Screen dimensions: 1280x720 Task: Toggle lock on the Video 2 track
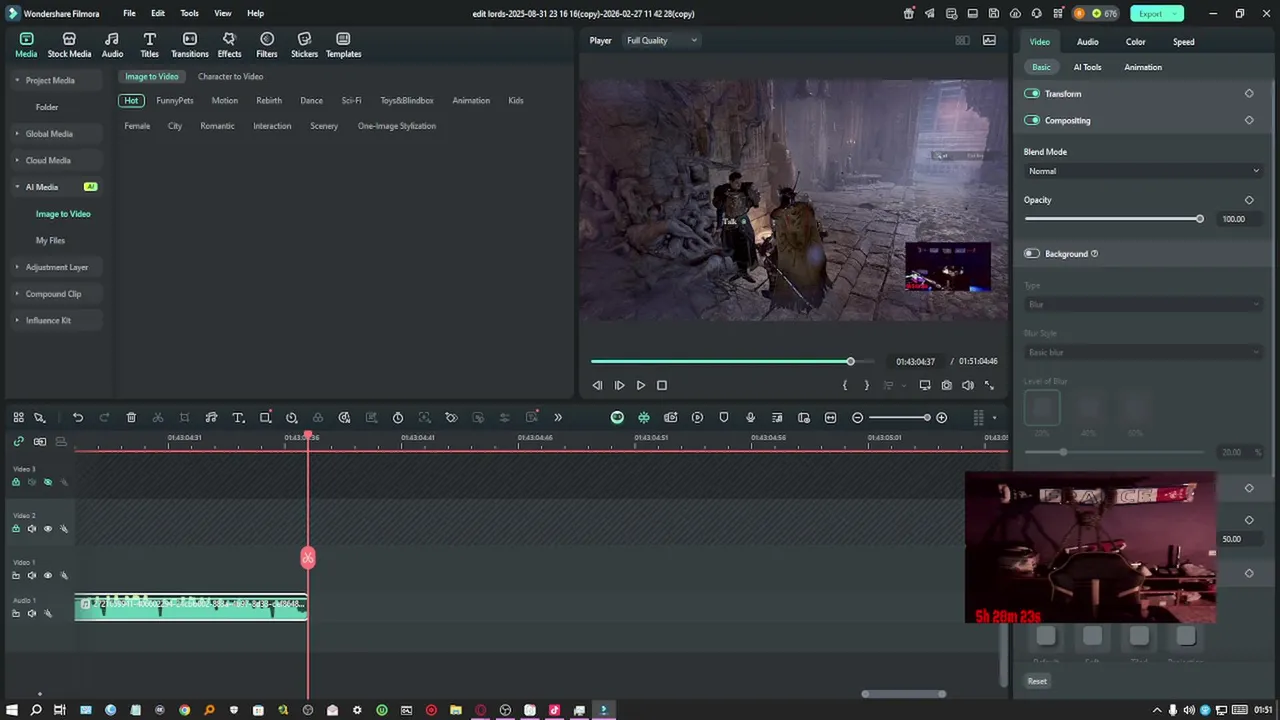pos(15,529)
